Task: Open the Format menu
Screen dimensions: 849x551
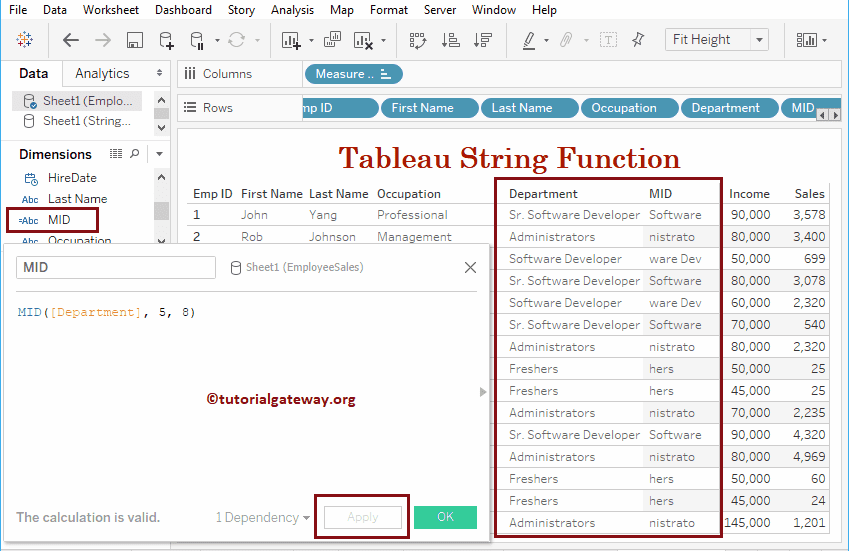Action: [x=389, y=10]
